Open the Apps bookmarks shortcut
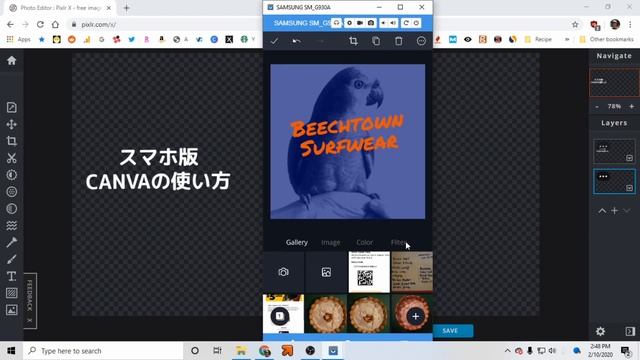The image size is (640, 360). pyautogui.click(x=19, y=39)
